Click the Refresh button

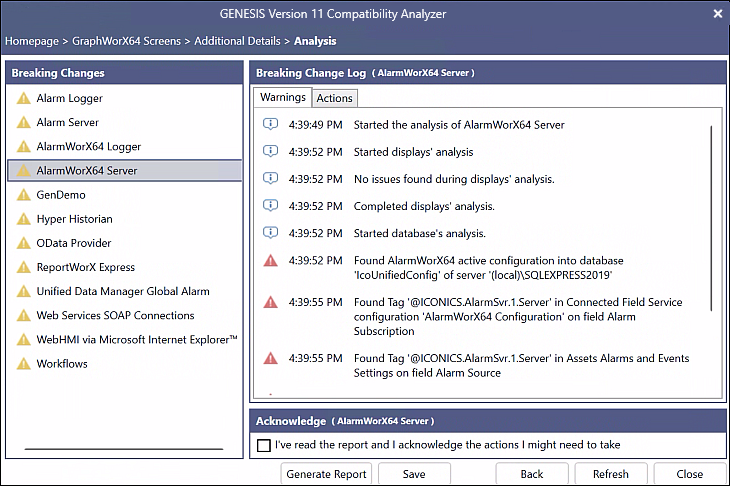click(611, 474)
